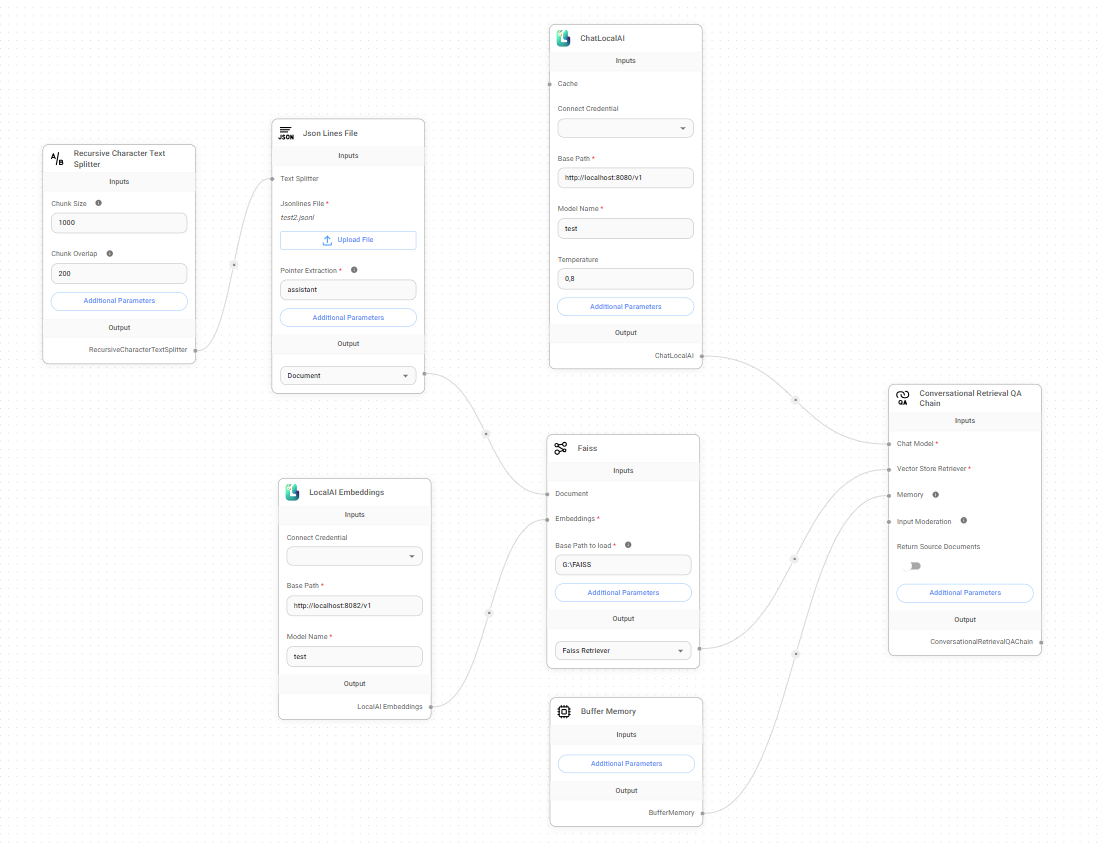The width and height of the screenshot is (1100, 848).
Task: Open Additional Parameters in Conversational Retrieval QA Chain
Action: click(965, 593)
